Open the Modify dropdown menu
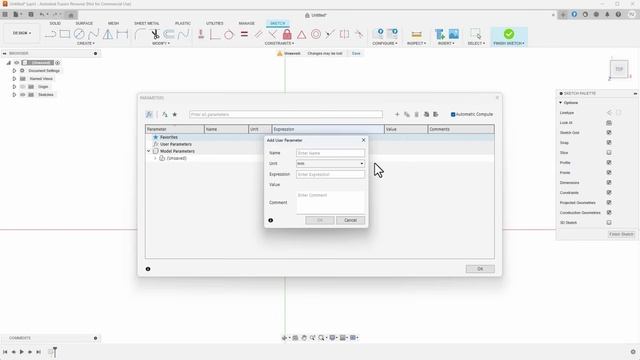Screen dimensions: 640x360 click(x=161, y=43)
